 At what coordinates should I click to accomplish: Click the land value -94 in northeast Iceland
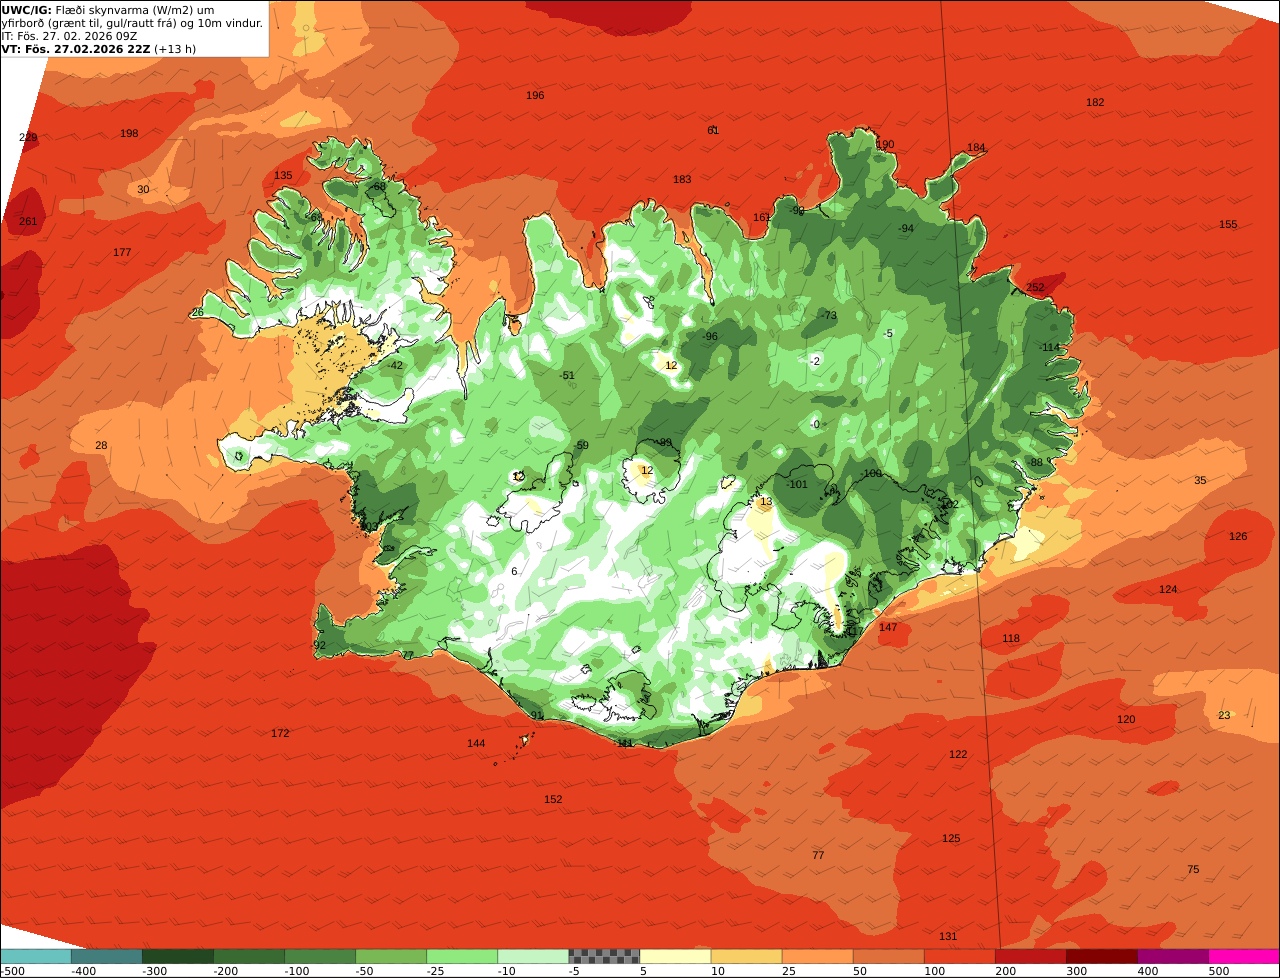coord(906,228)
